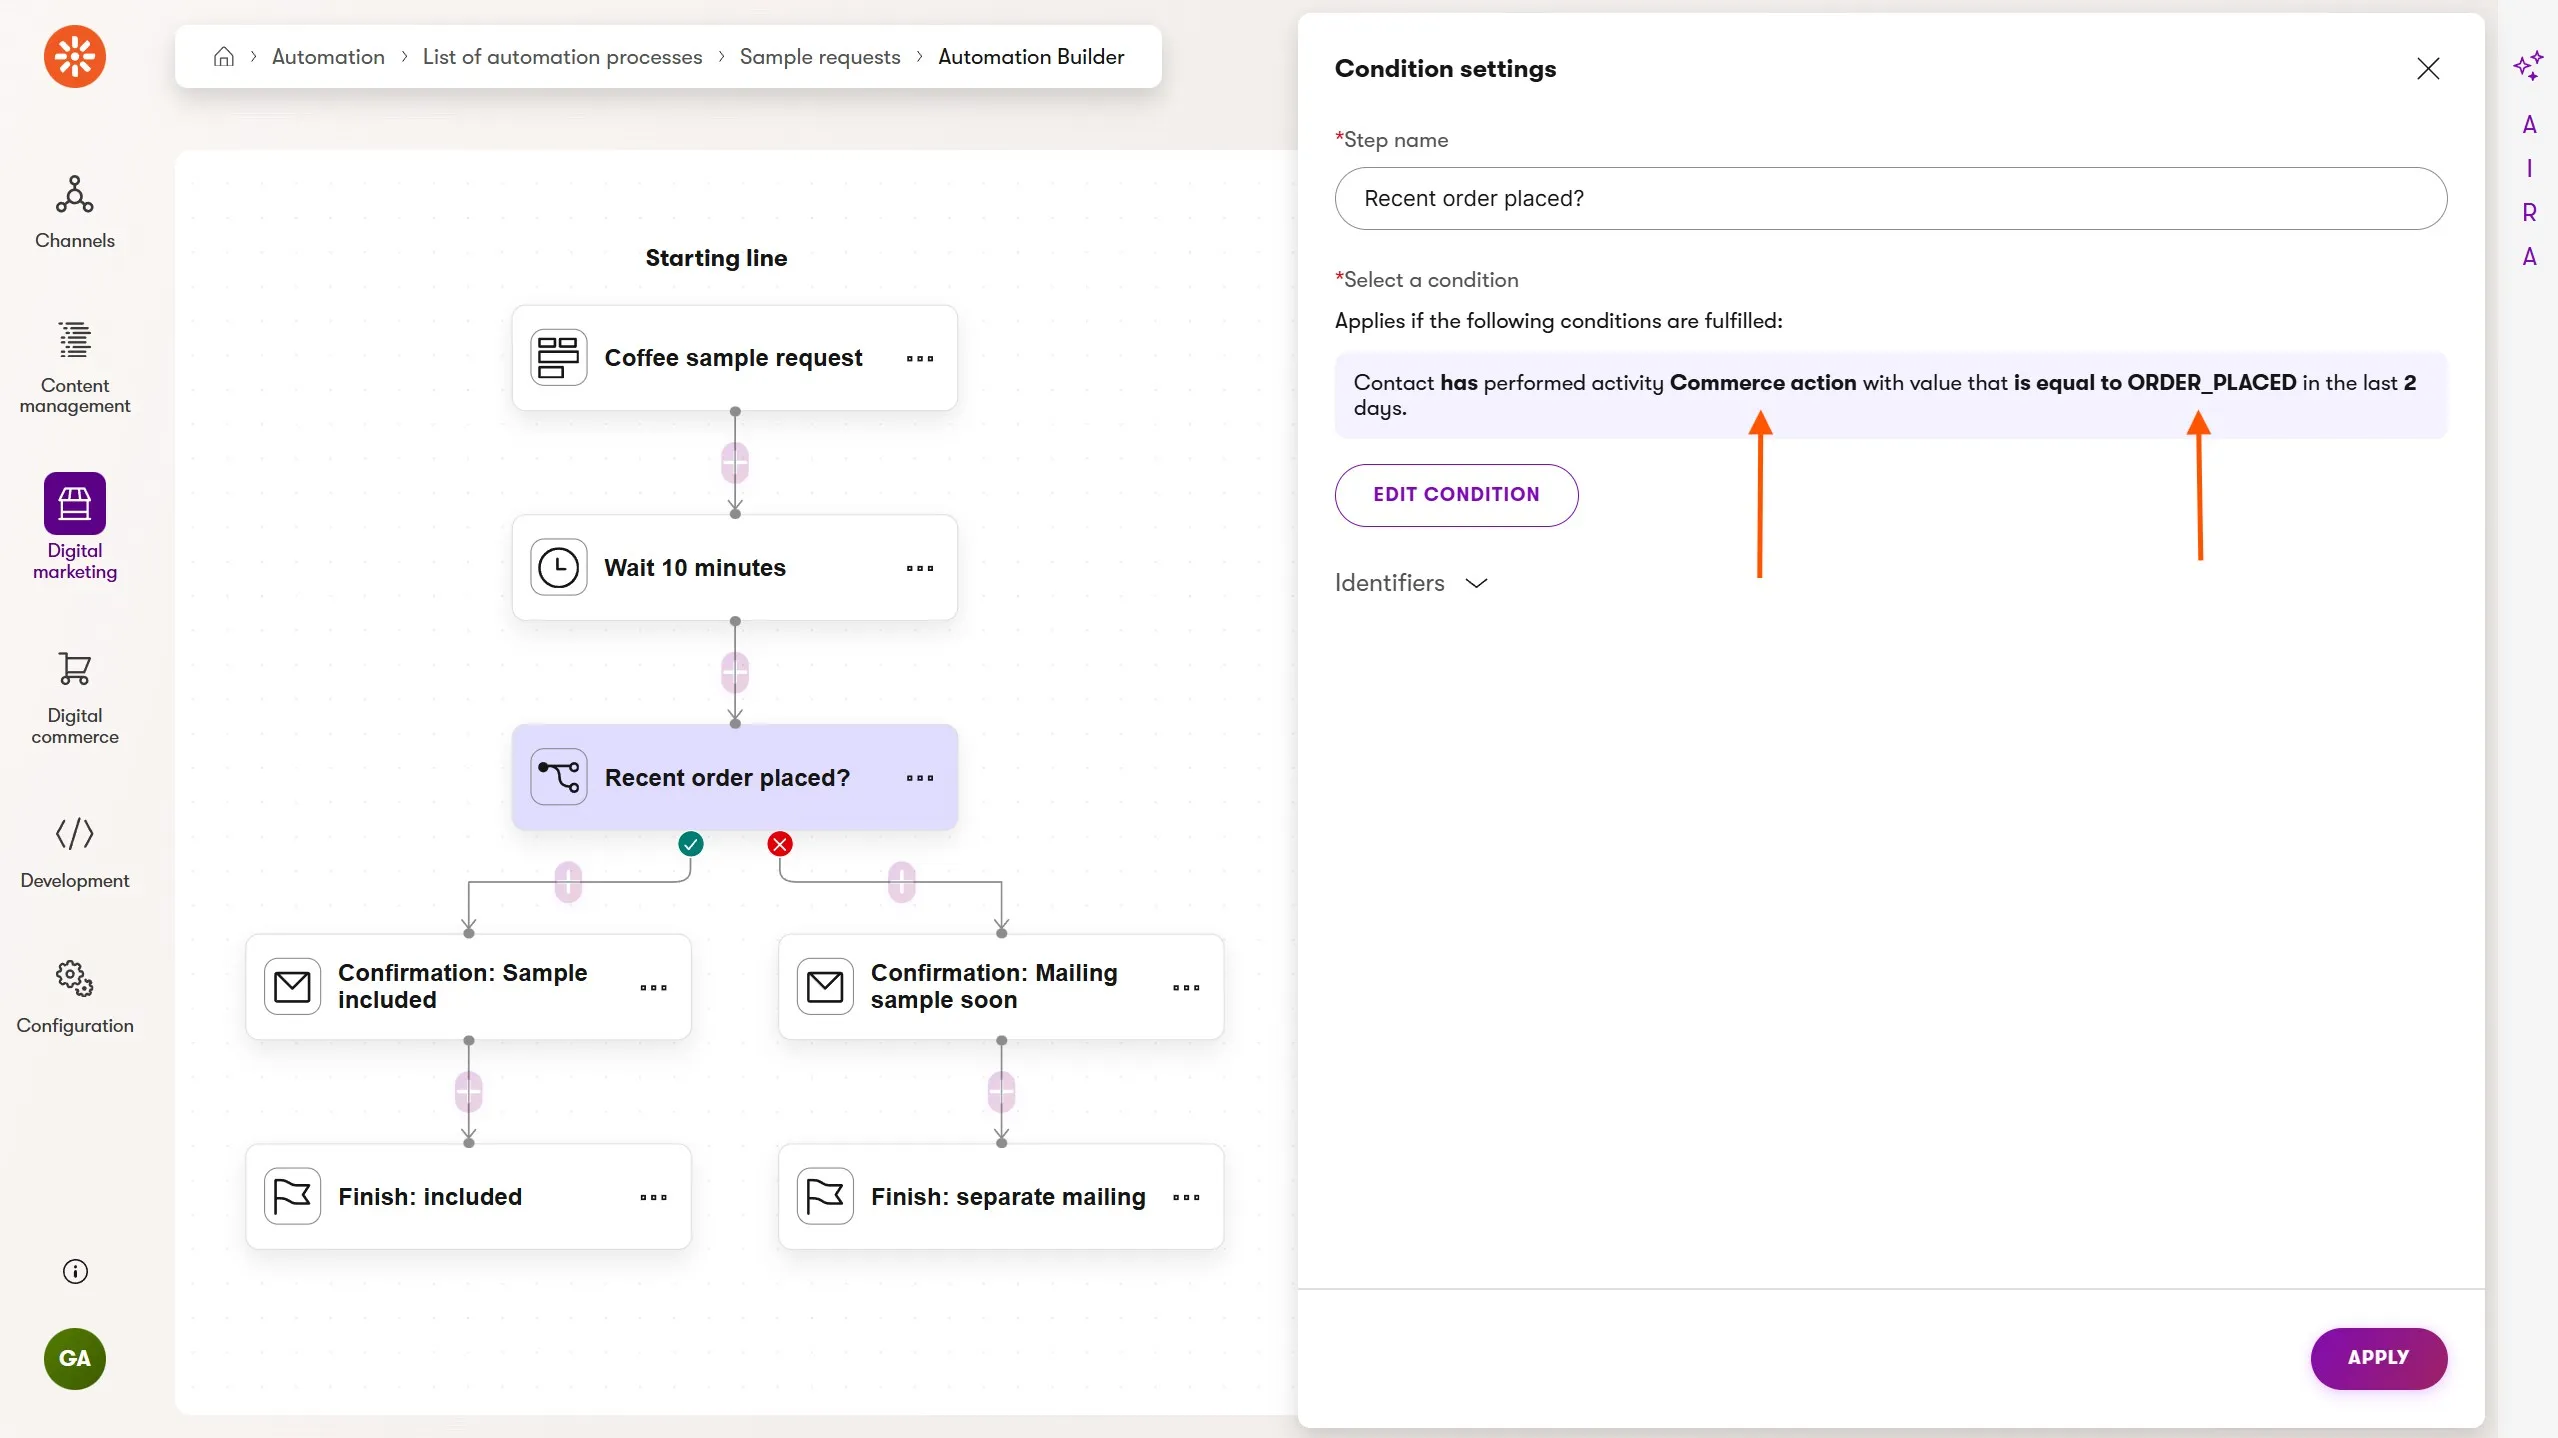Viewport: 2558px width, 1438px height.
Task: Open Content management section
Action: (74, 366)
